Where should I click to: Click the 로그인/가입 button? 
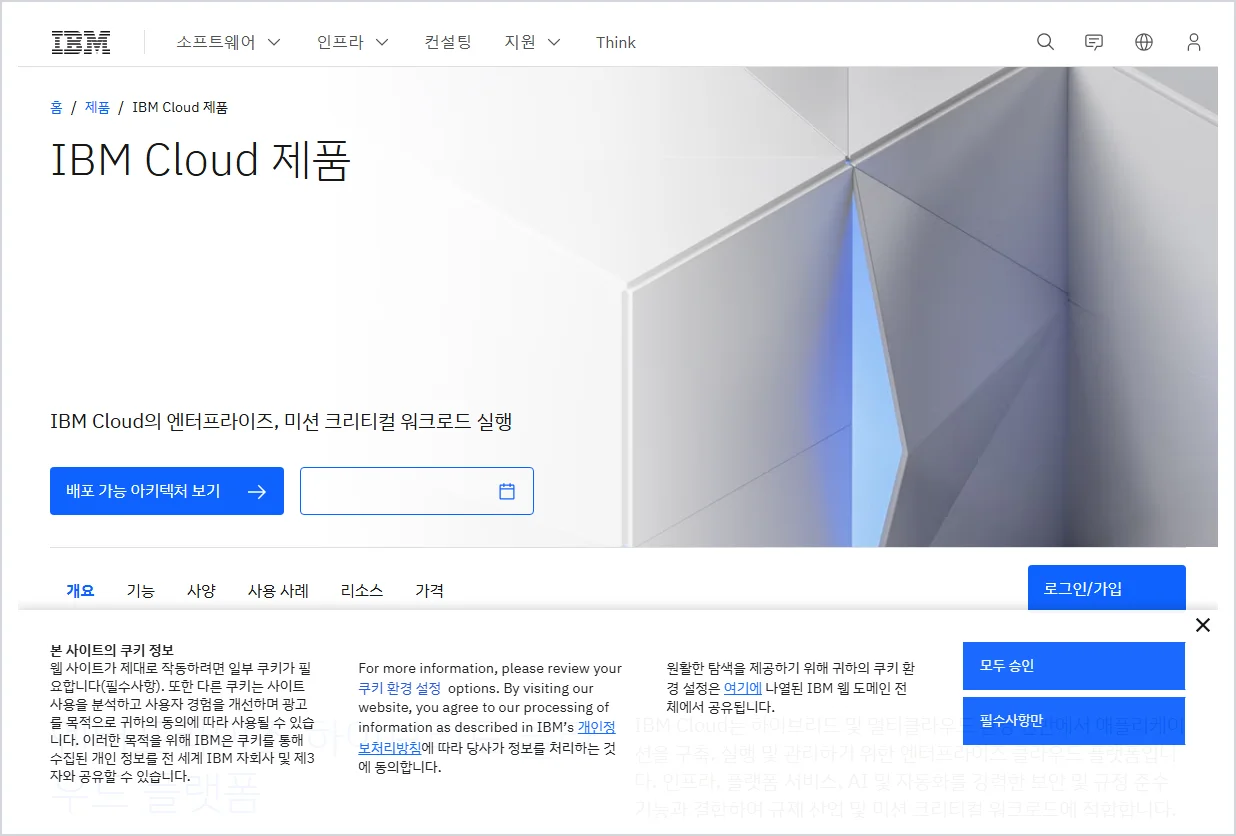click(1107, 588)
